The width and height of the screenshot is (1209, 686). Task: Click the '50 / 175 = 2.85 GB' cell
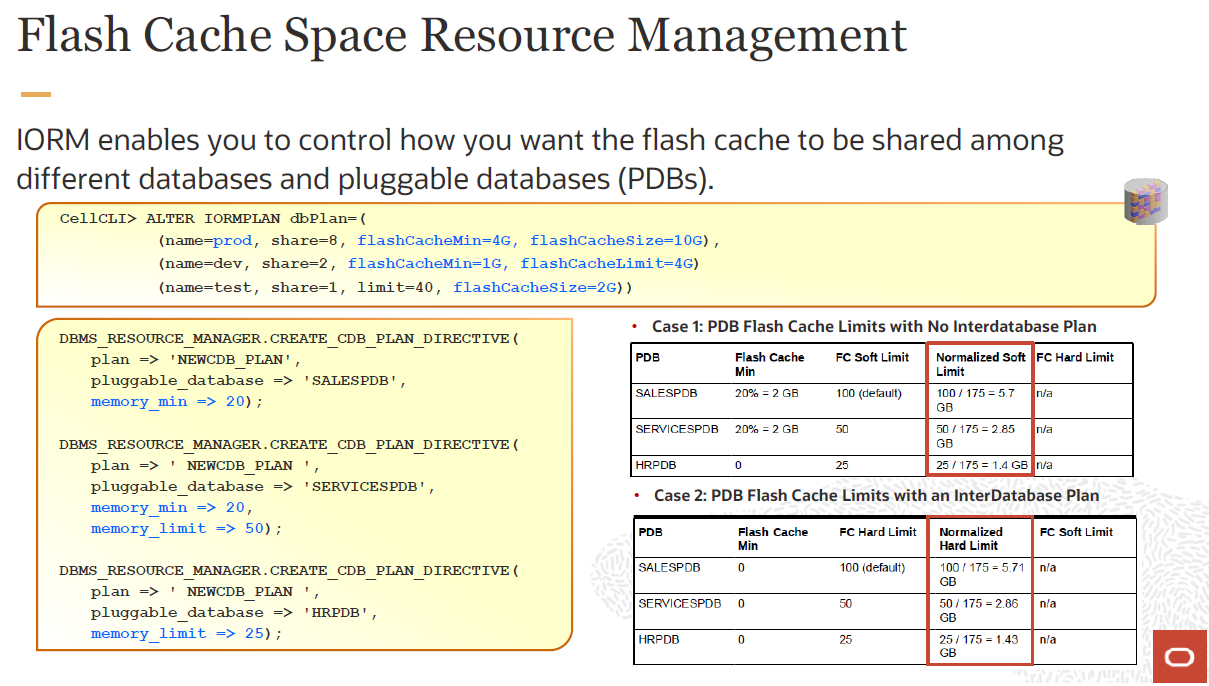pos(979,436)
